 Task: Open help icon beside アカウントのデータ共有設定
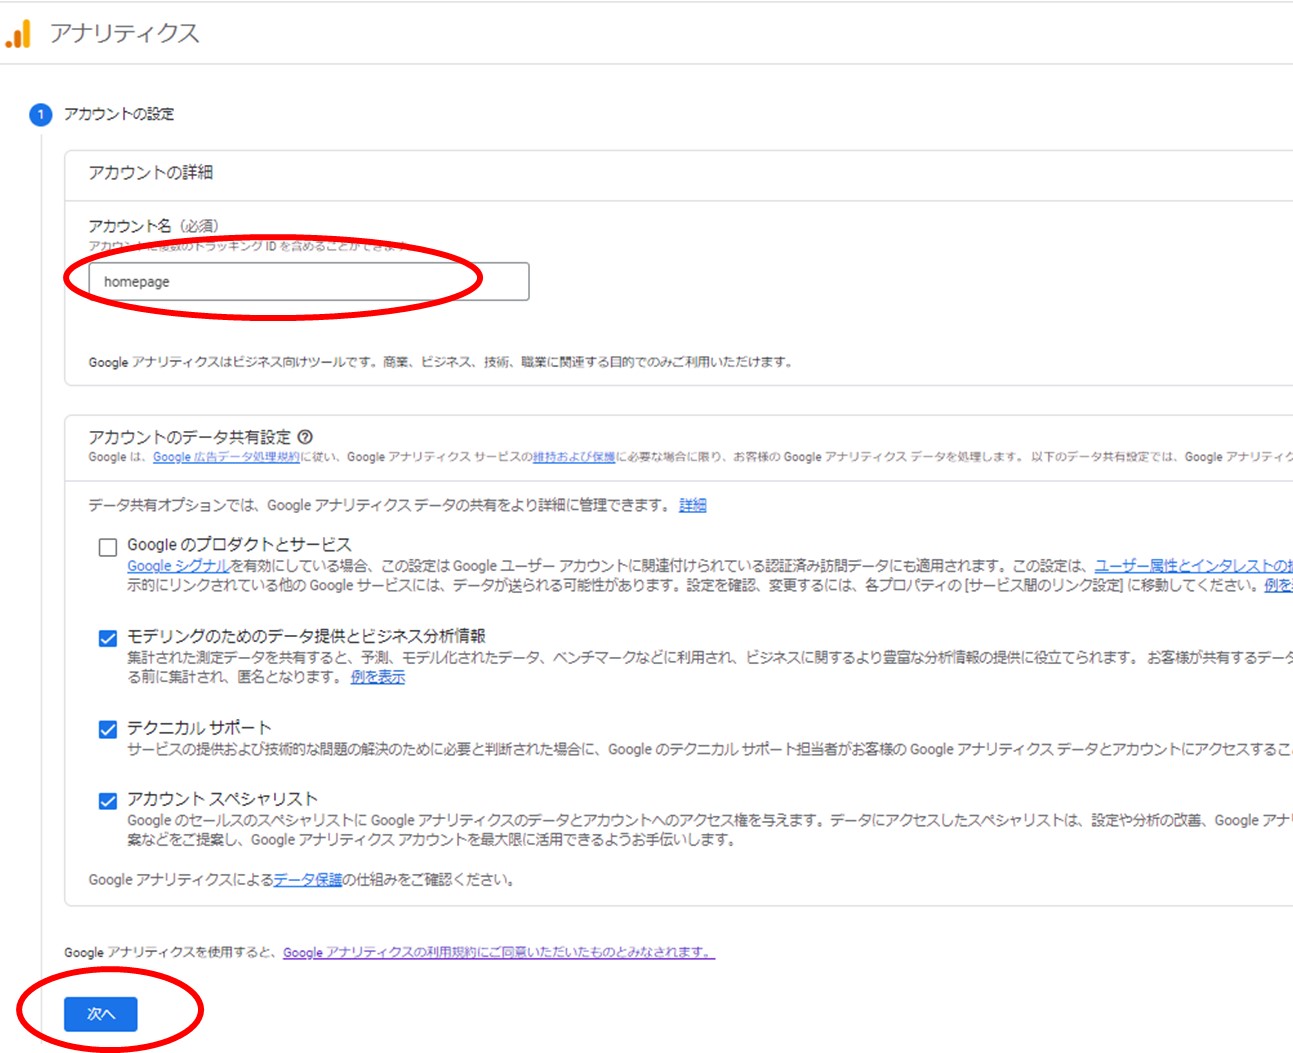[305, 437]
